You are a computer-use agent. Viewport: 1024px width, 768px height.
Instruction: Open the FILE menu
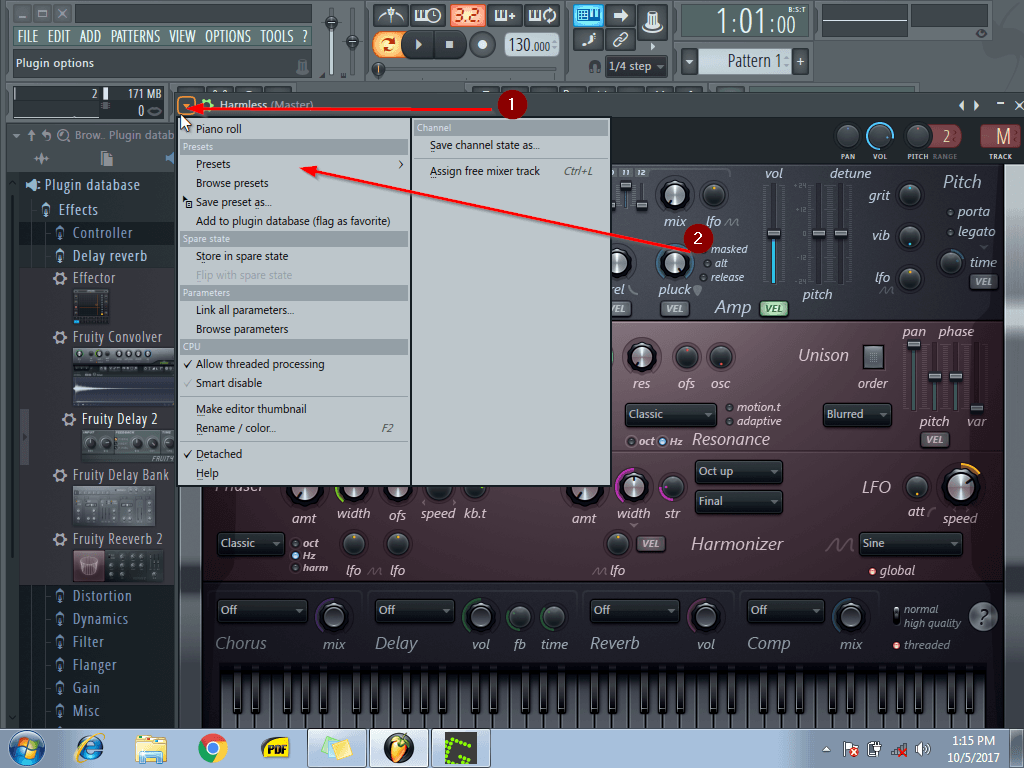[x=27, y=37]
